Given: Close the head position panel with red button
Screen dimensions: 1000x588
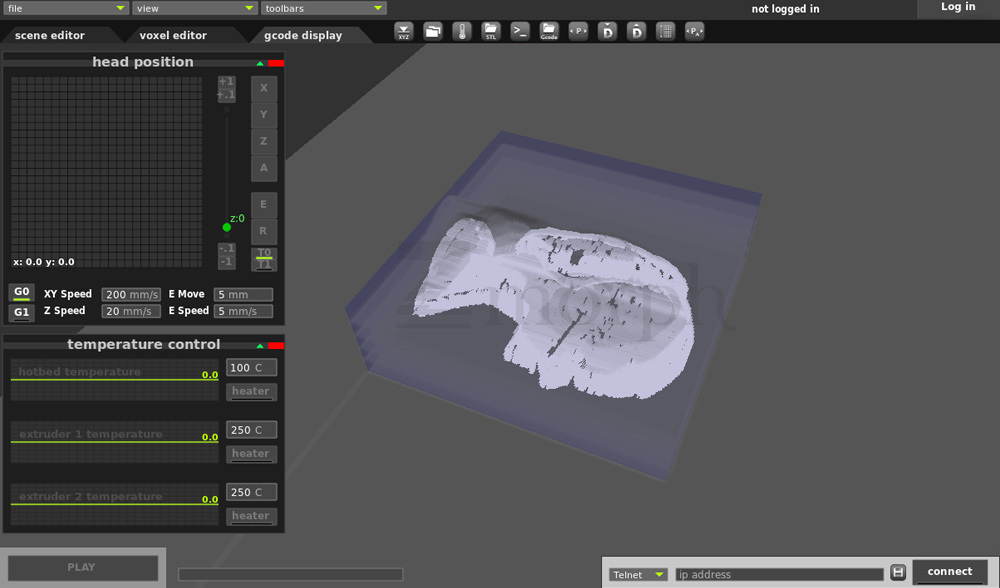Looking at the screenshot, I should [276, 63].
